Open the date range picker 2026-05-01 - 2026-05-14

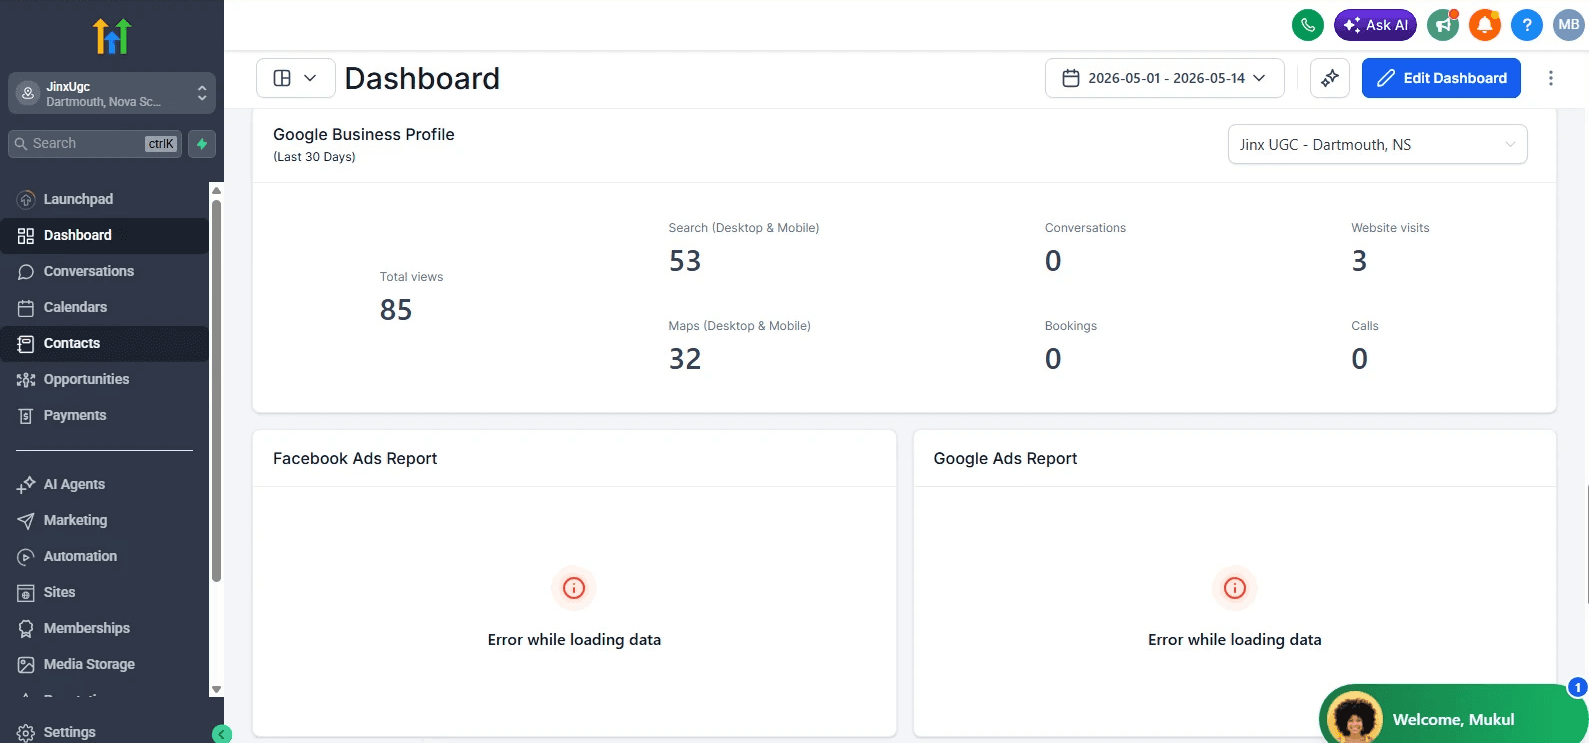pos(1165,78)
